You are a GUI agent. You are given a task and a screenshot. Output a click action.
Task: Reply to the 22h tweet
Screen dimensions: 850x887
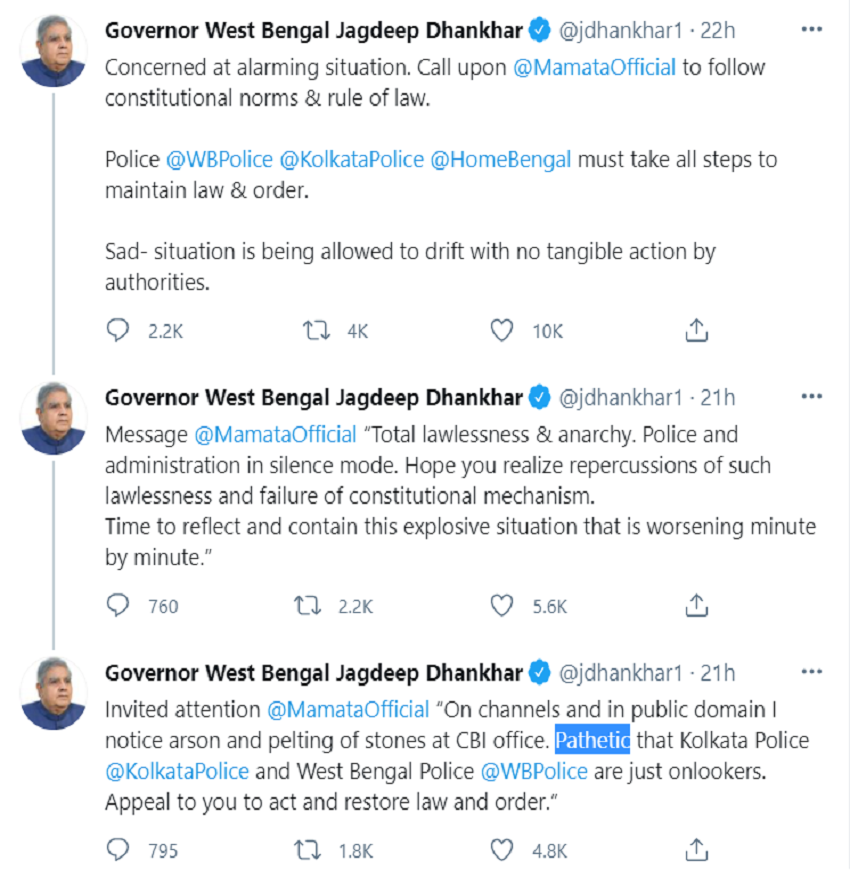[x=119, y=330]
